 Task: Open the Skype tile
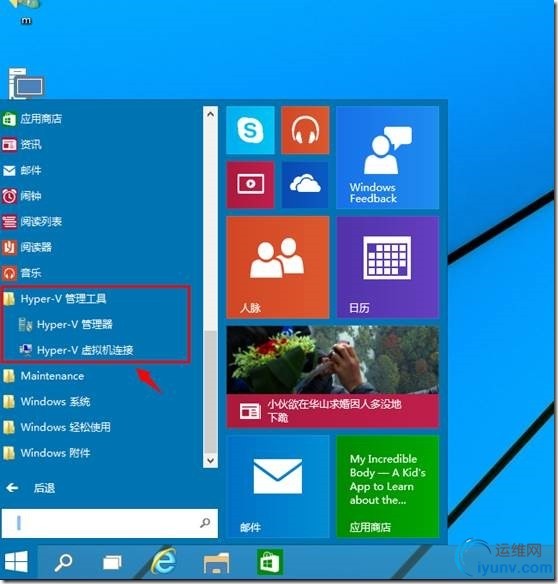coord(250,130)
